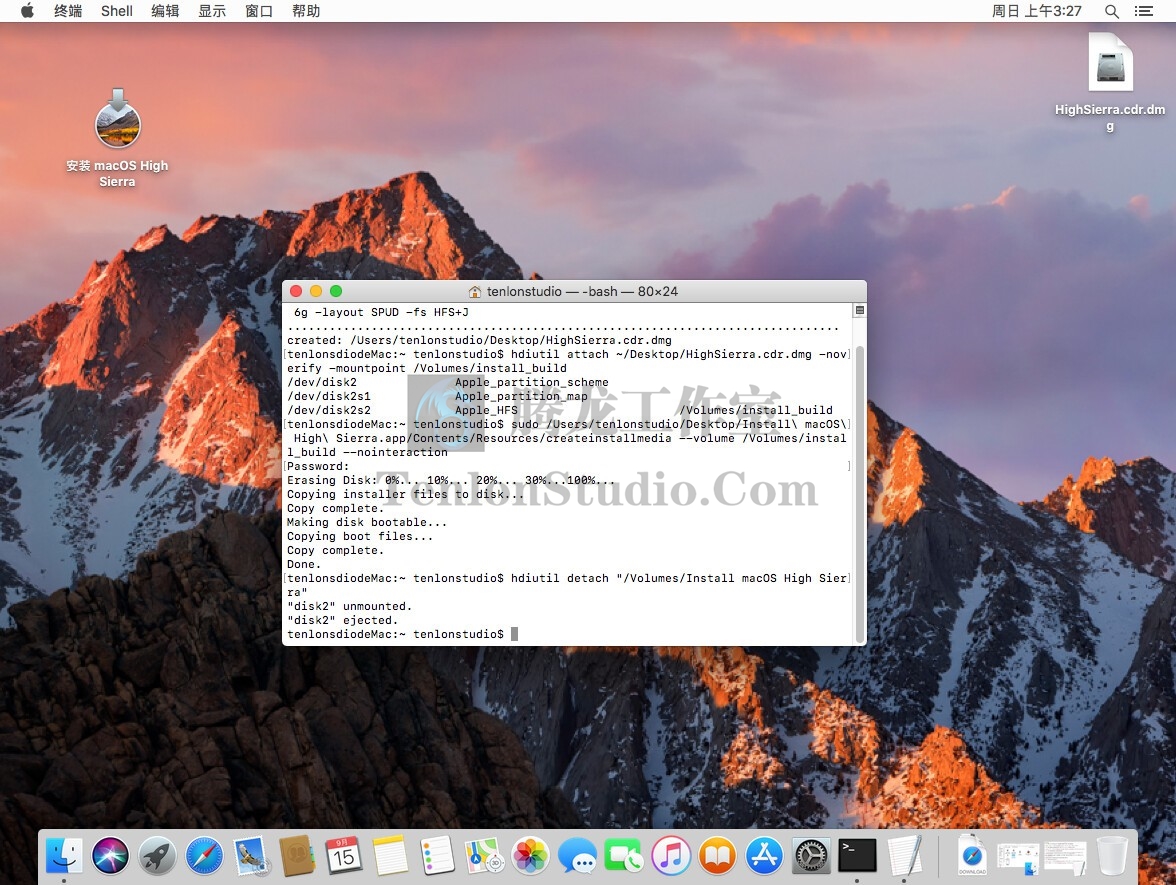The image size is (1176, 885).
Task: Open Calendar showing 15
Action: click(344, 856)
